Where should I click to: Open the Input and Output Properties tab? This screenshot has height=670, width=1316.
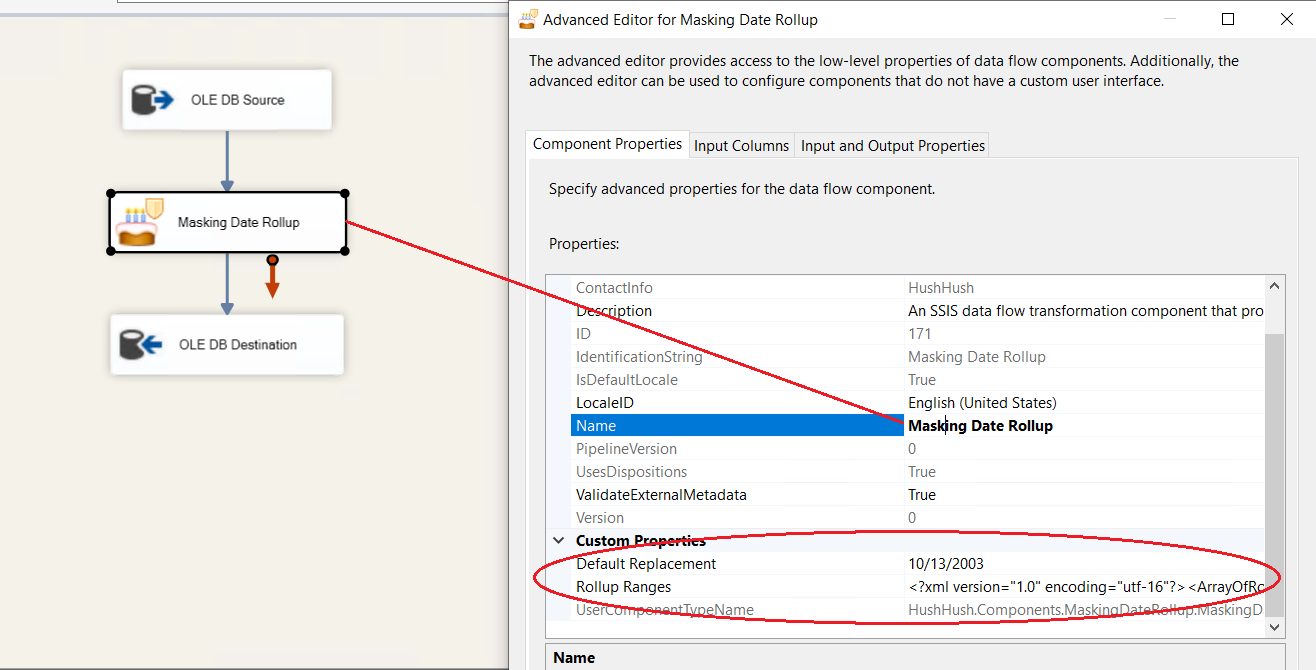(x=892, y=146)
